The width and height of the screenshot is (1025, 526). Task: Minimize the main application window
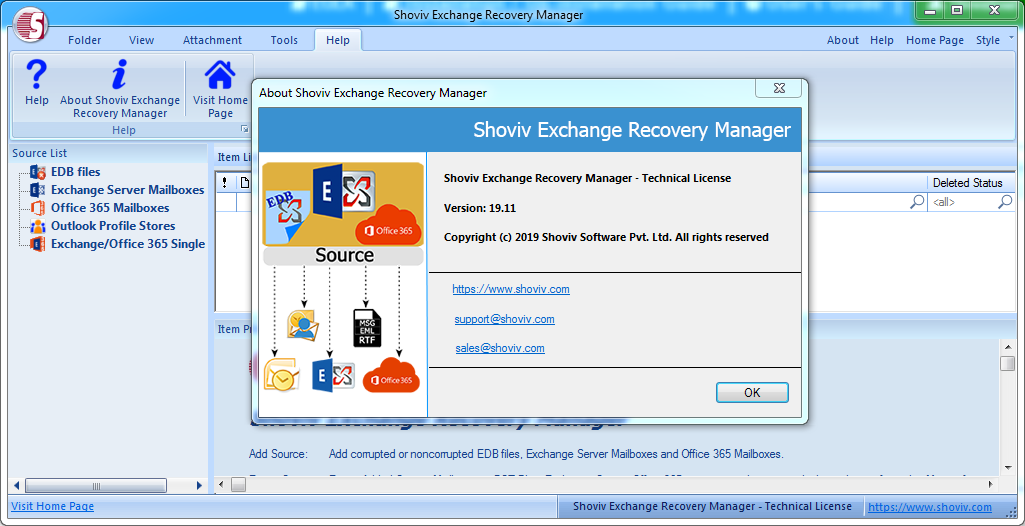[930, 11]
